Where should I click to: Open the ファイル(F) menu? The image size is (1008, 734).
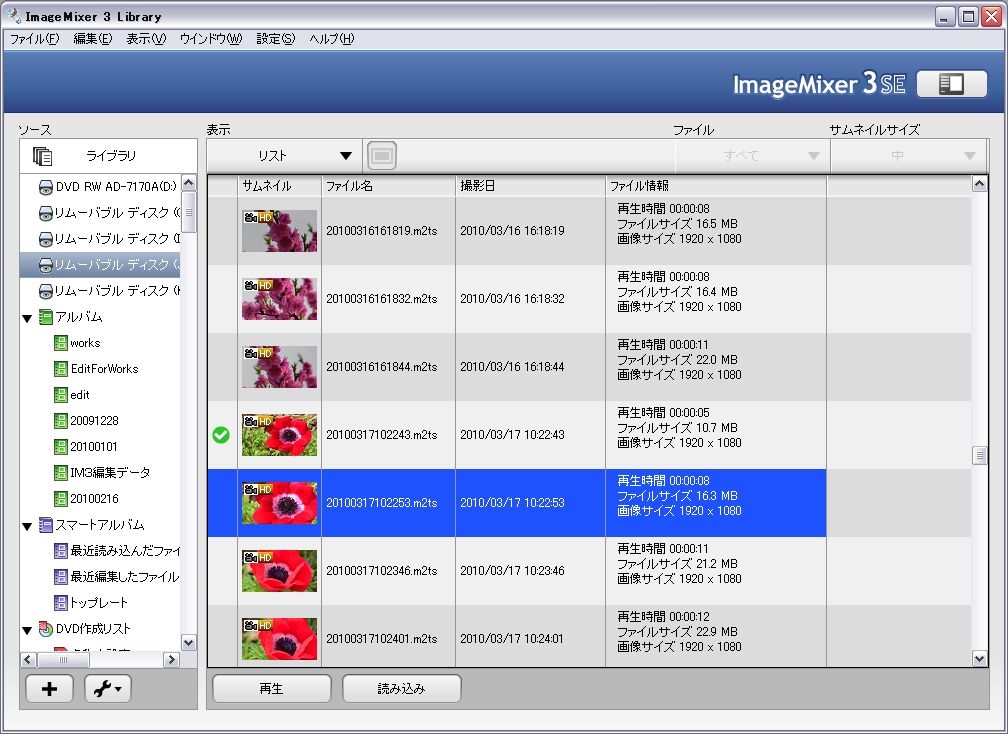coord(34,39)
